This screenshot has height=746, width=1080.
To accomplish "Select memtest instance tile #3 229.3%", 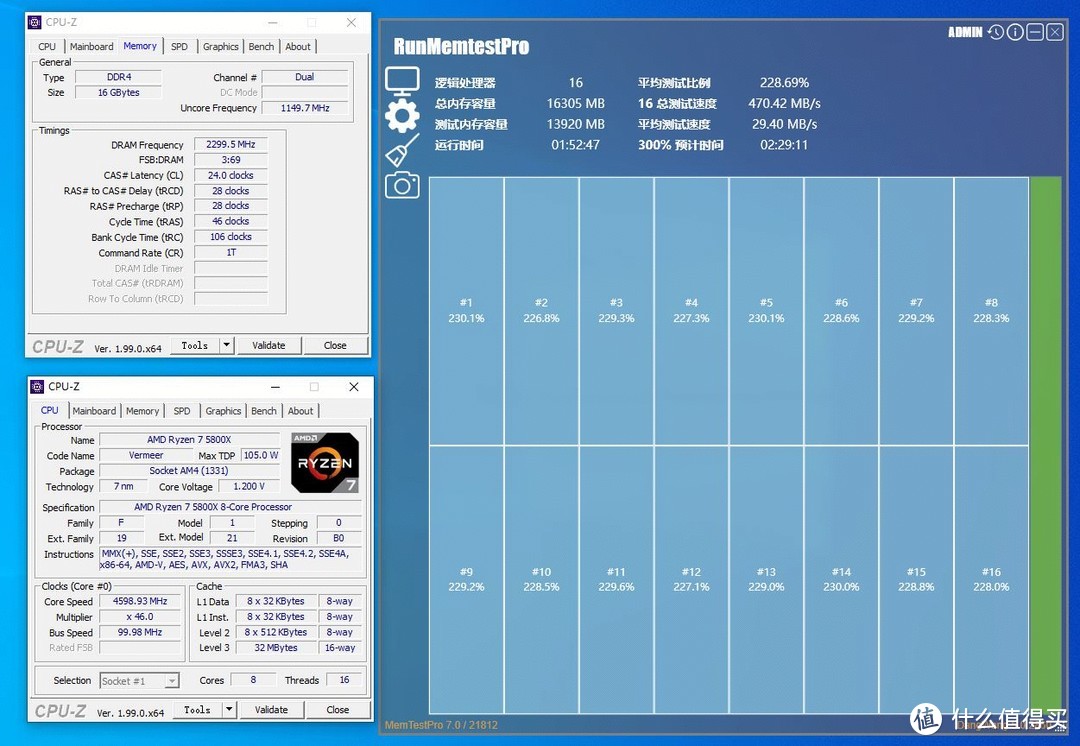I will pos(616,311).
